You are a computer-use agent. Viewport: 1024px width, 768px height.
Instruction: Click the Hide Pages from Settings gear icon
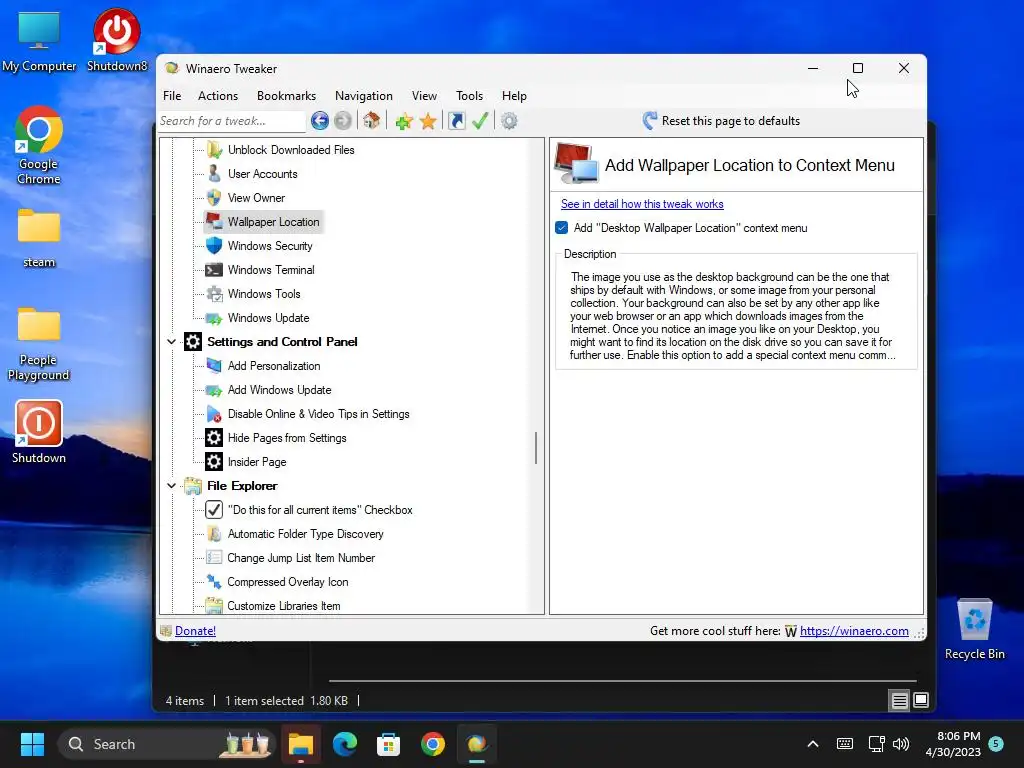click(214, 438)
